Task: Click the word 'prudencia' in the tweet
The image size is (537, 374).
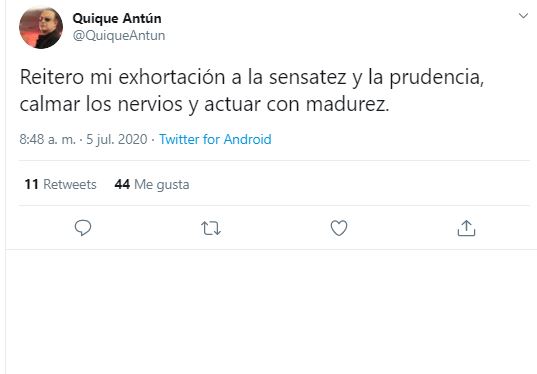Action: [436, 78]
